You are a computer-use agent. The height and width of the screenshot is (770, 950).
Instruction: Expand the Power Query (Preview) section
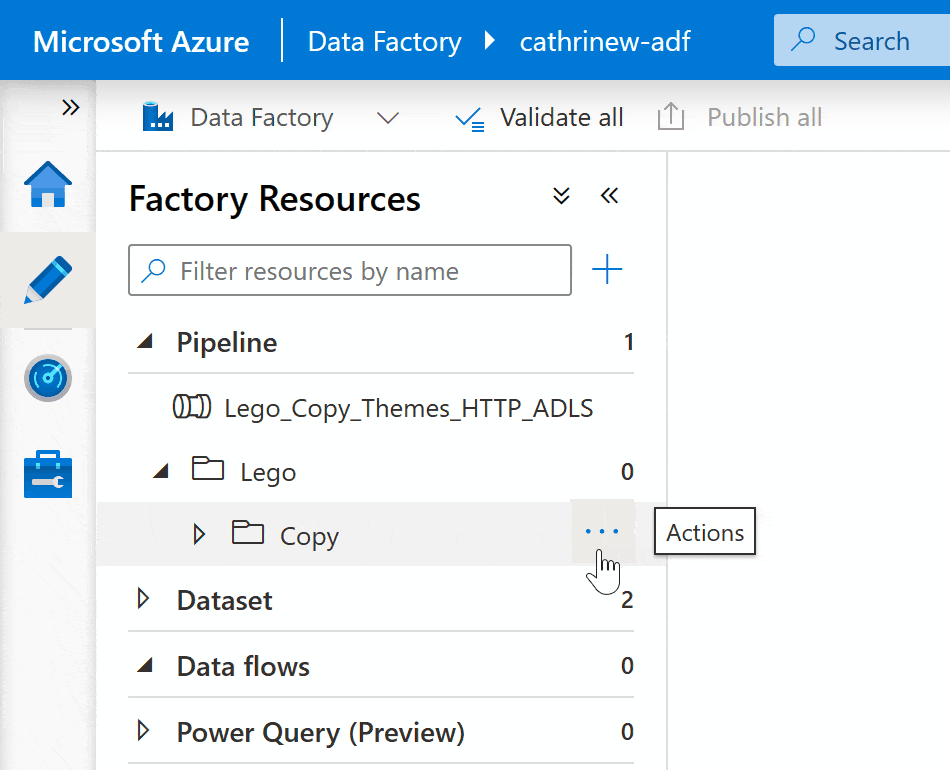(143, 732)
